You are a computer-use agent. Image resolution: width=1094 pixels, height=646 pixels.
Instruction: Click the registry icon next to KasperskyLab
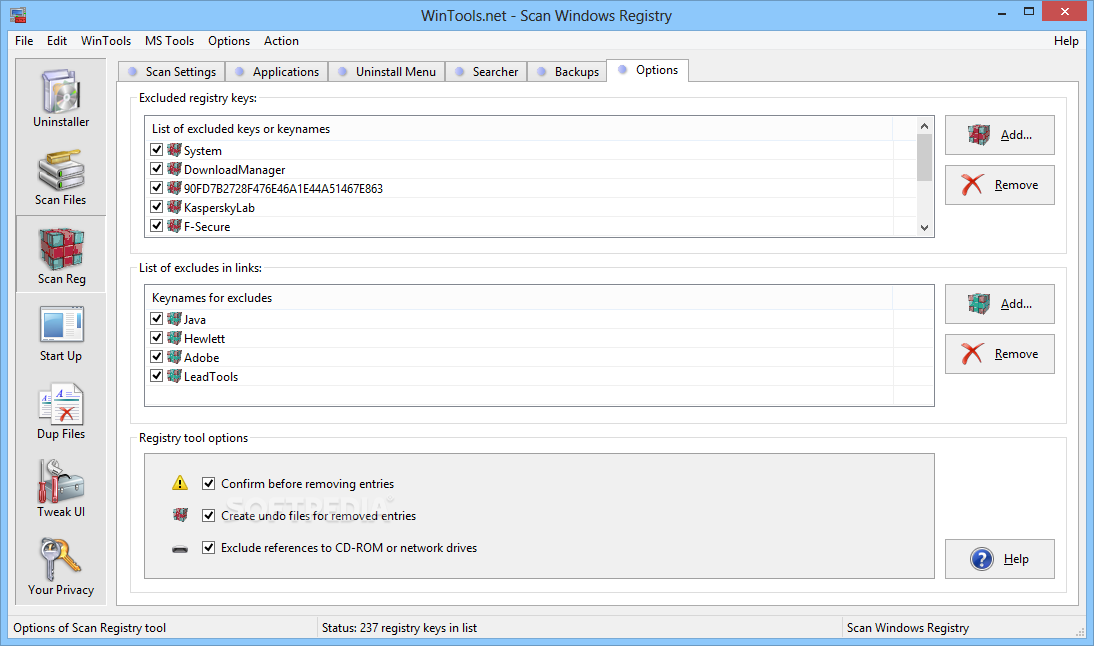[x=174, y=207]
